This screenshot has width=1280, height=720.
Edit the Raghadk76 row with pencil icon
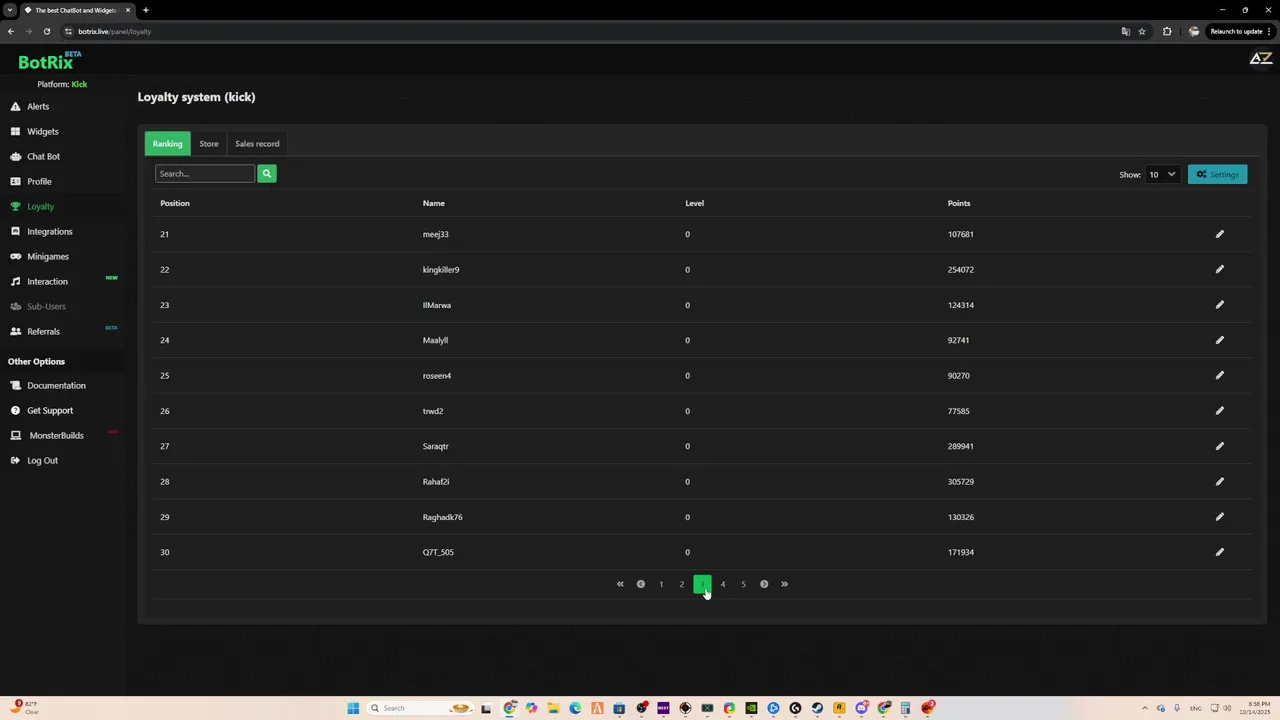click(x=1219, y=517)
